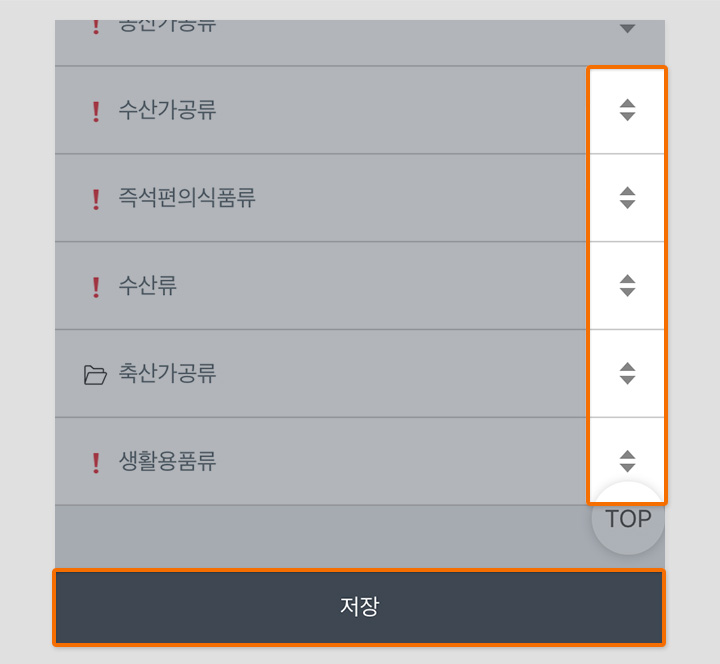
Task: Select the 즉석편의식품류 category row
Action: click(x=321, y=198)
